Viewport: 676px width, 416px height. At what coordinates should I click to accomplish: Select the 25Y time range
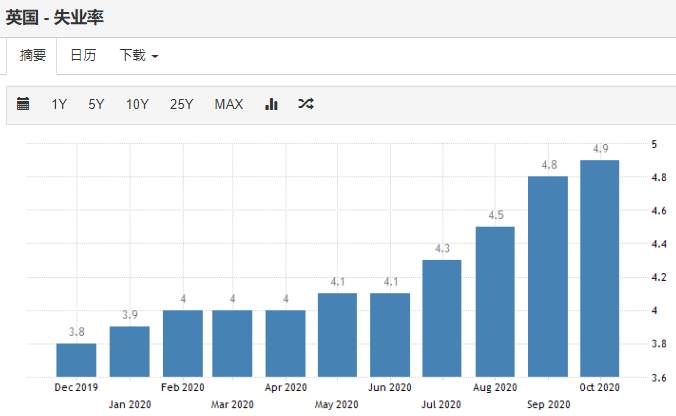click(181, 104)
